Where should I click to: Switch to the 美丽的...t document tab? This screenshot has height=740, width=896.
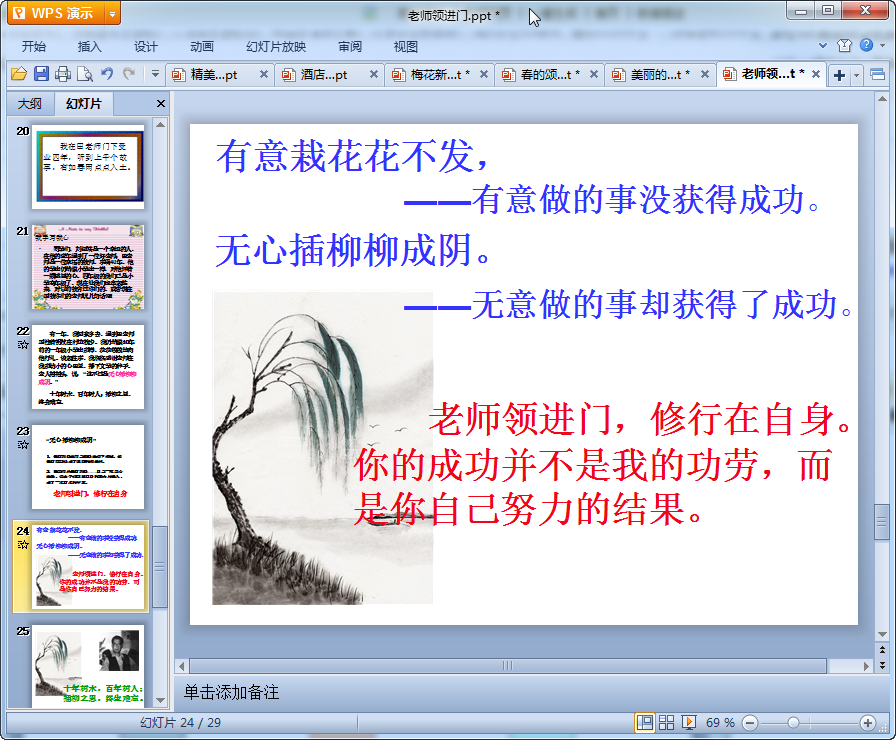click(660, 74)
